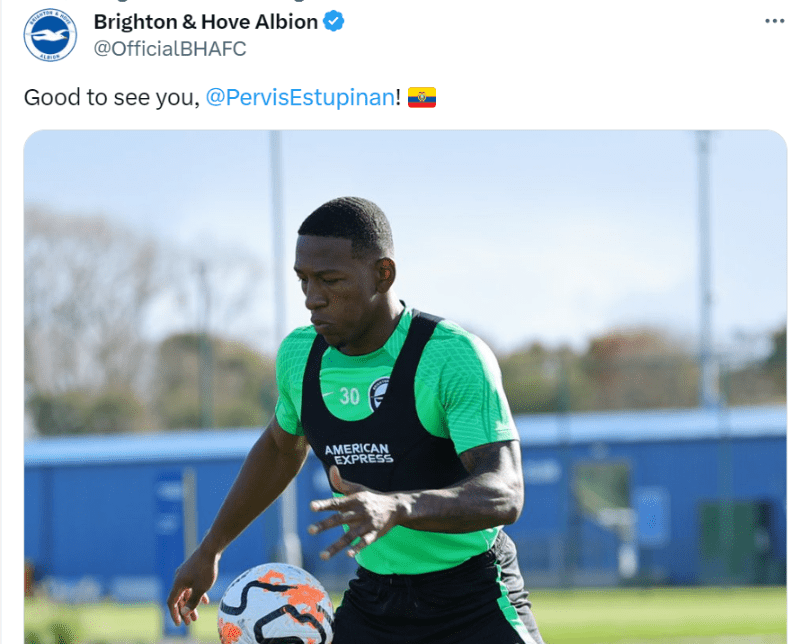
Task: Click the Nike swoosh on the green shirt
Action: [328, 394]
